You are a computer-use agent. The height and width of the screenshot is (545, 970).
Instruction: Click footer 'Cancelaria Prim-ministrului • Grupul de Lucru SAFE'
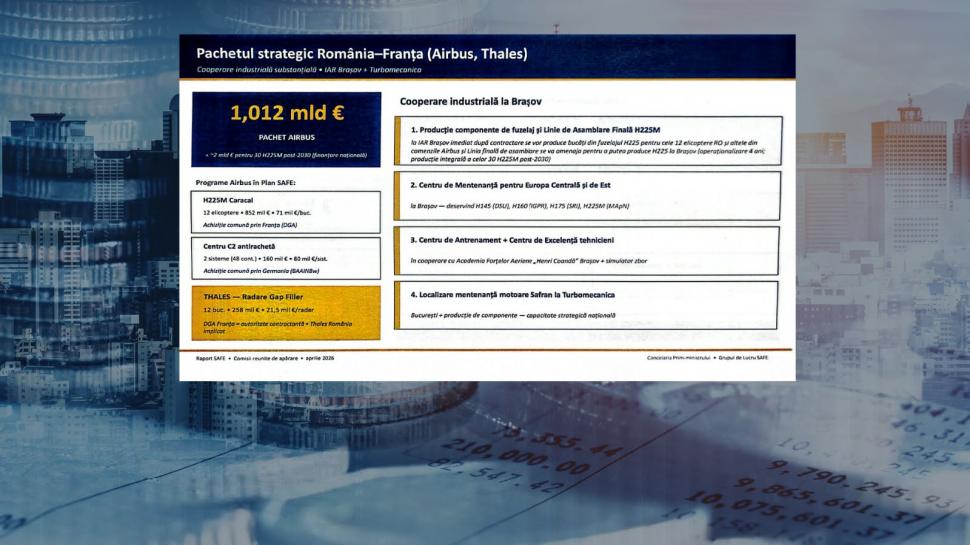pos(707,358)
